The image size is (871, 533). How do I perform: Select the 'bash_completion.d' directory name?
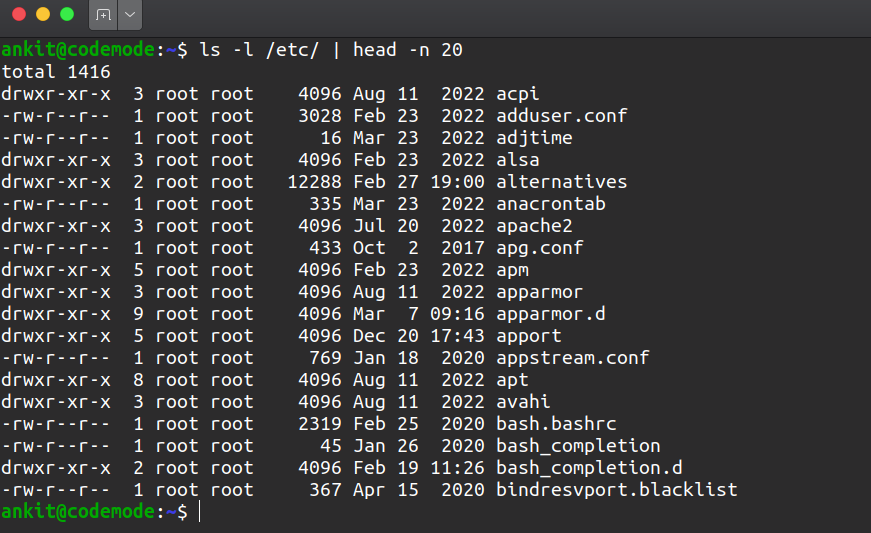tap(589, 468)
